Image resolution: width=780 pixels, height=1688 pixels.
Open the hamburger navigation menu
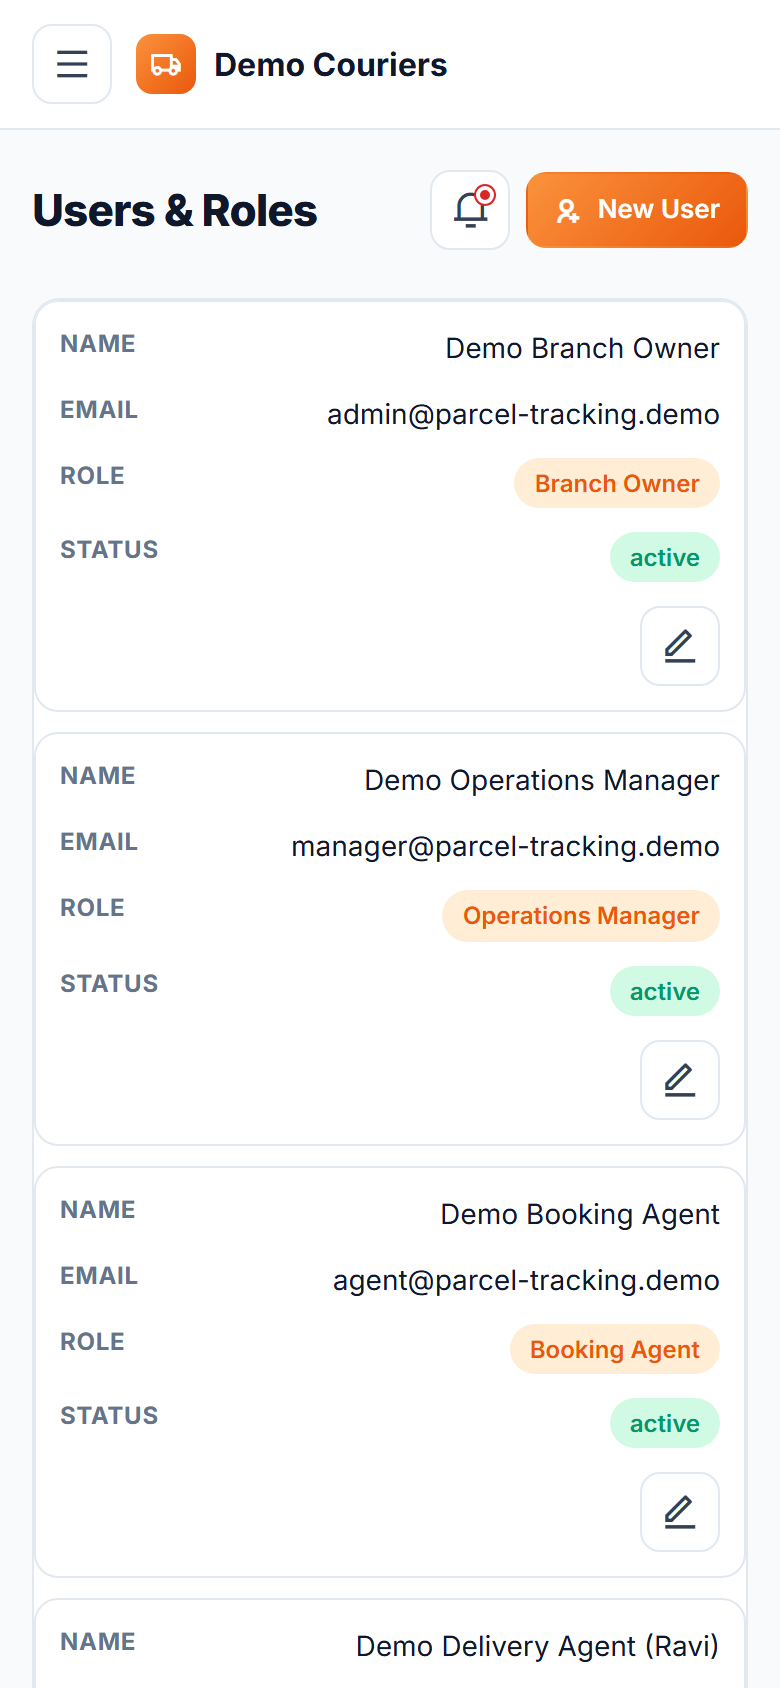tap(72, 64)
